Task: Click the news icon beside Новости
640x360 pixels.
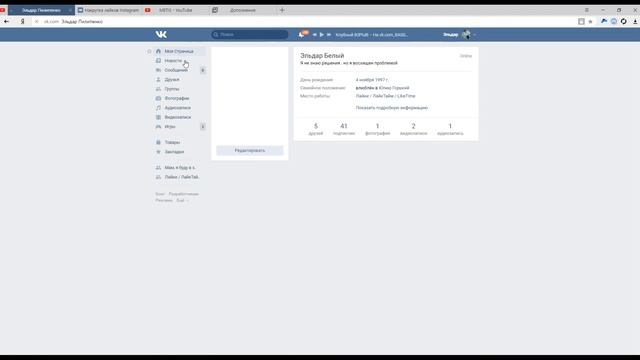Action: pos(158,61)
